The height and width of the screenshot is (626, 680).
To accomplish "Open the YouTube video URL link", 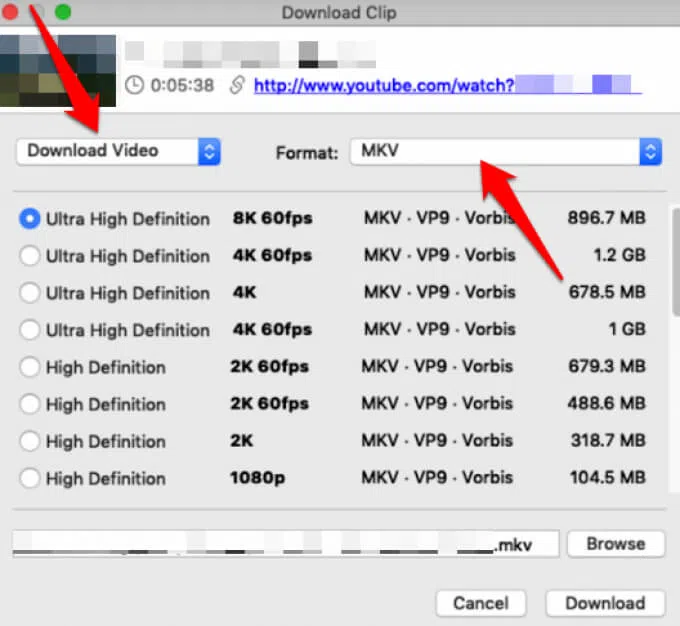I will 384,86.
